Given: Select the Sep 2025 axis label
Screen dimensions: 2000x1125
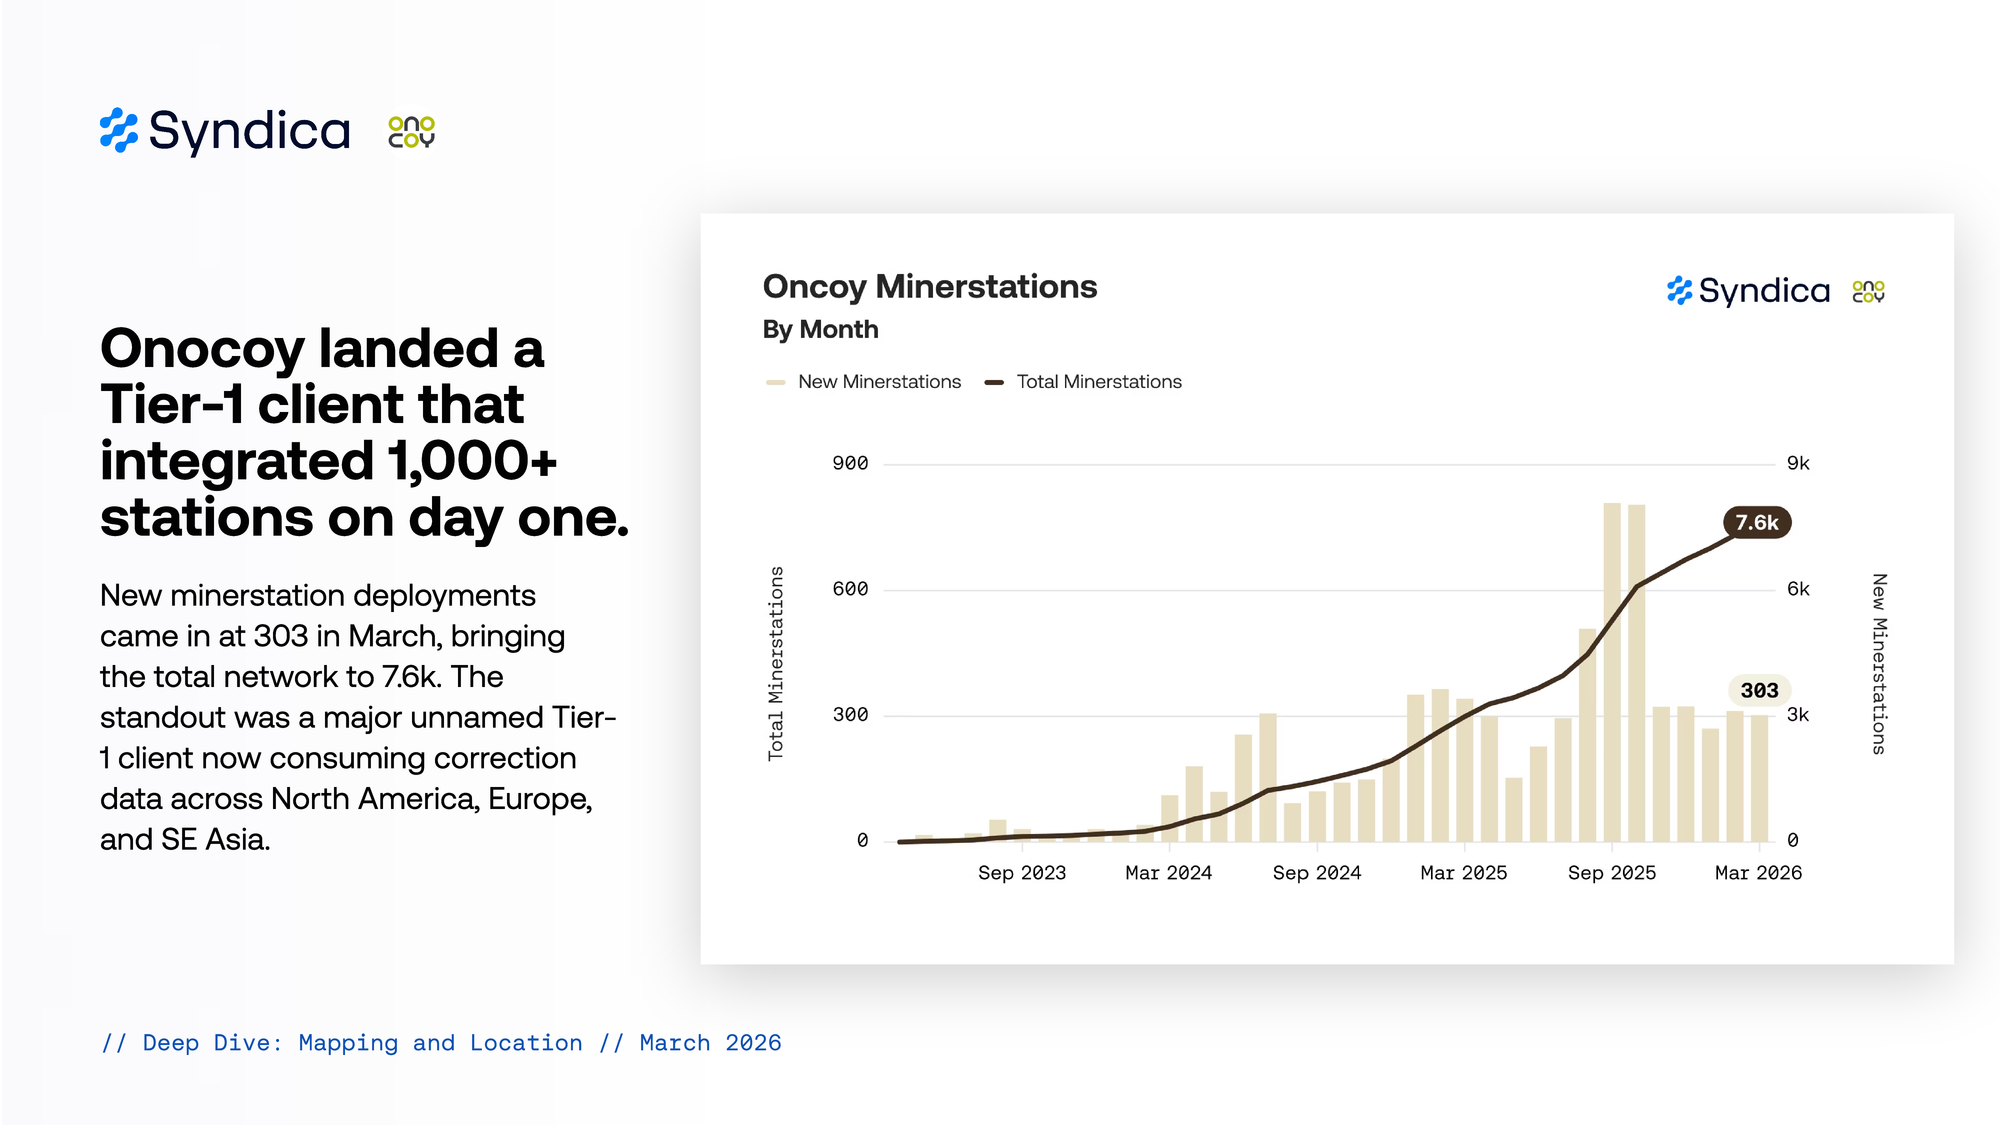Looking at the screenshot, I should [1611, 873].
